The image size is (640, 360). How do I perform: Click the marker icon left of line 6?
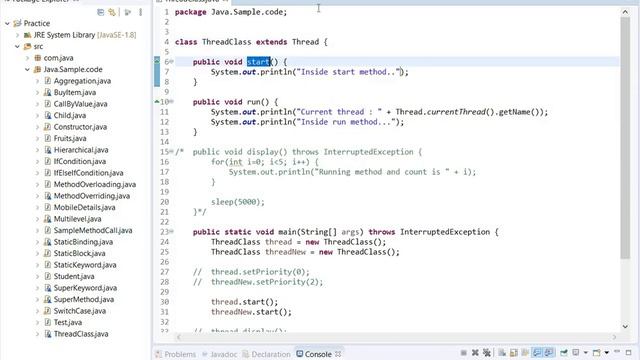tap(157, 60)
